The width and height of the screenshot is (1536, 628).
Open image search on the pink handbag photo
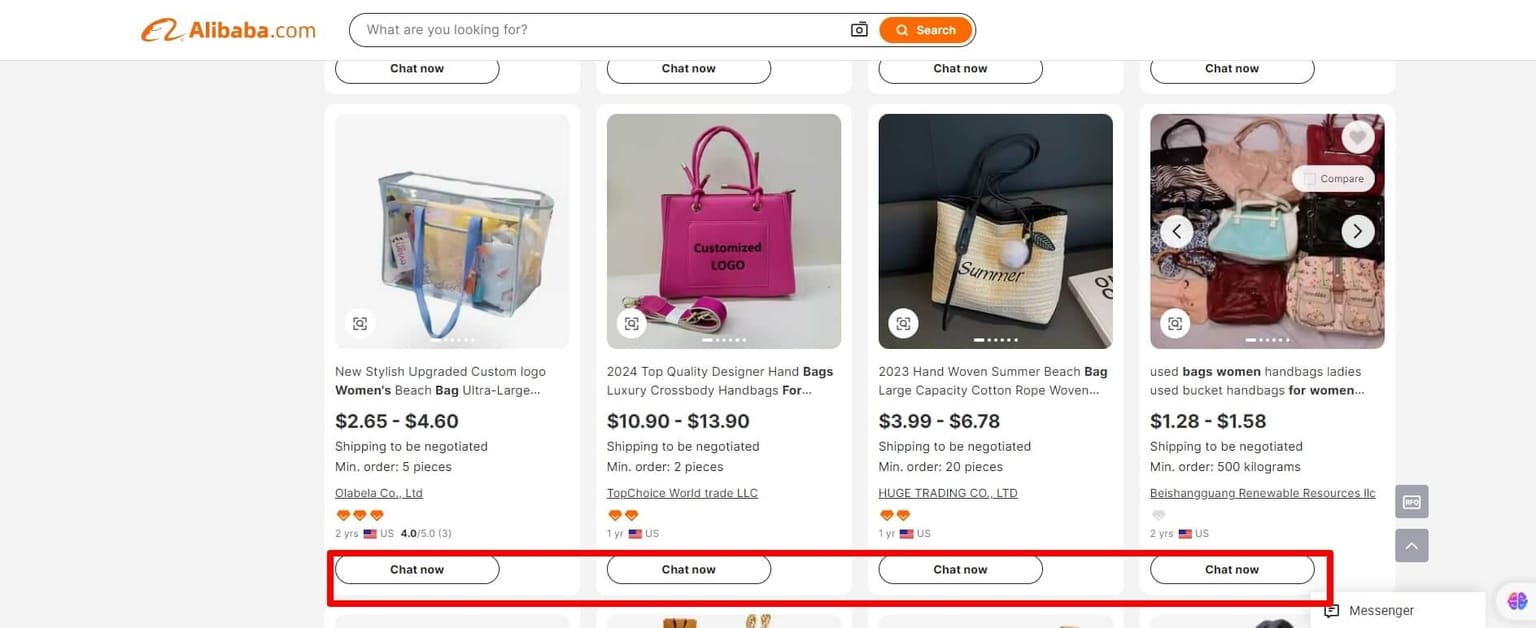[x=631, y=323]
